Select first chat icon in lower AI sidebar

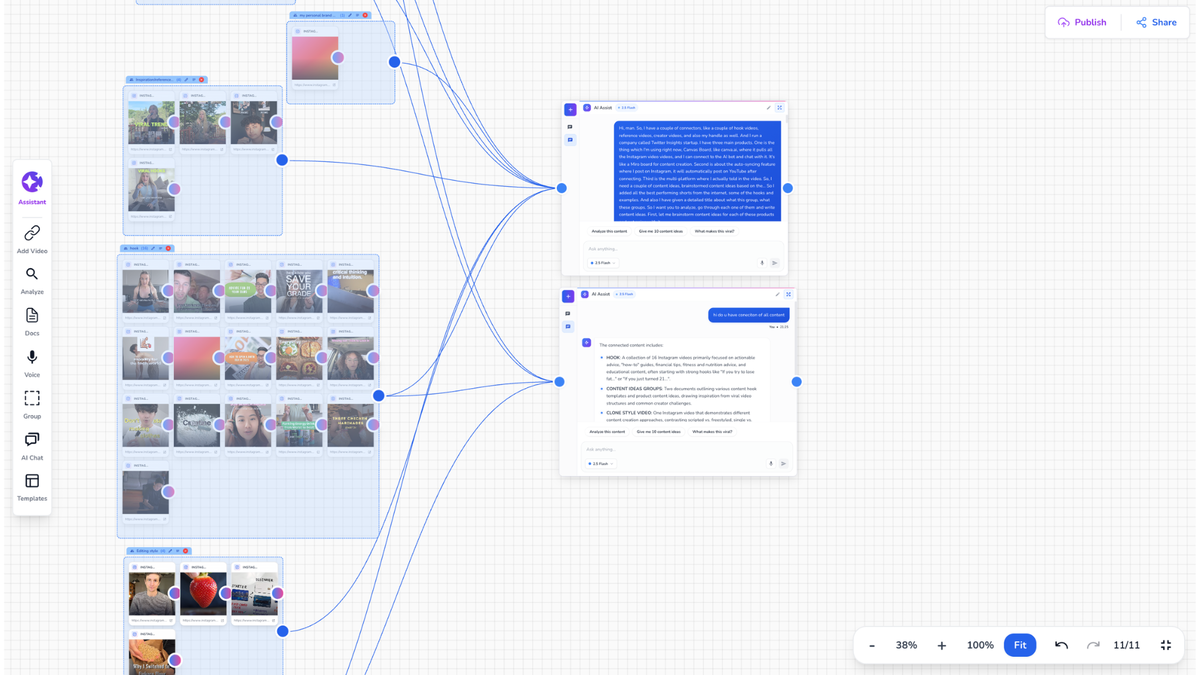(x=568, y=313)
